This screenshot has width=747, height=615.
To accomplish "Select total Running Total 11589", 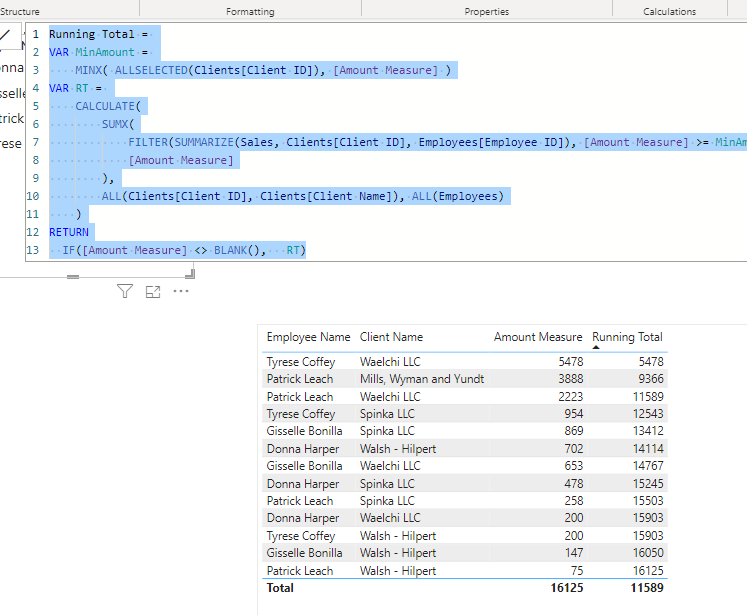I will pyautogui.click(x=647, y=588).
